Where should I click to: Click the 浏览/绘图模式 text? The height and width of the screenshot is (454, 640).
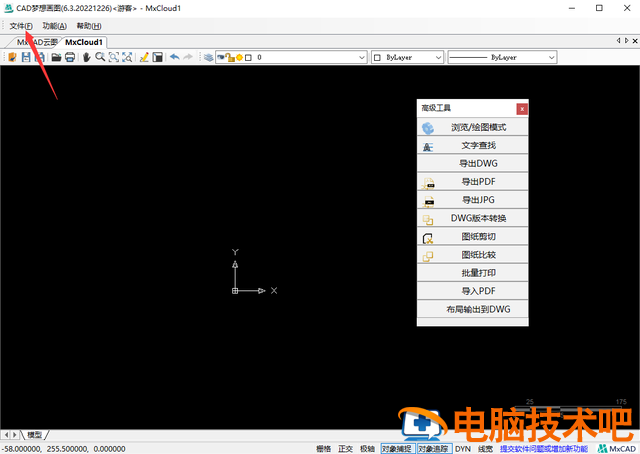coord(478,127)
